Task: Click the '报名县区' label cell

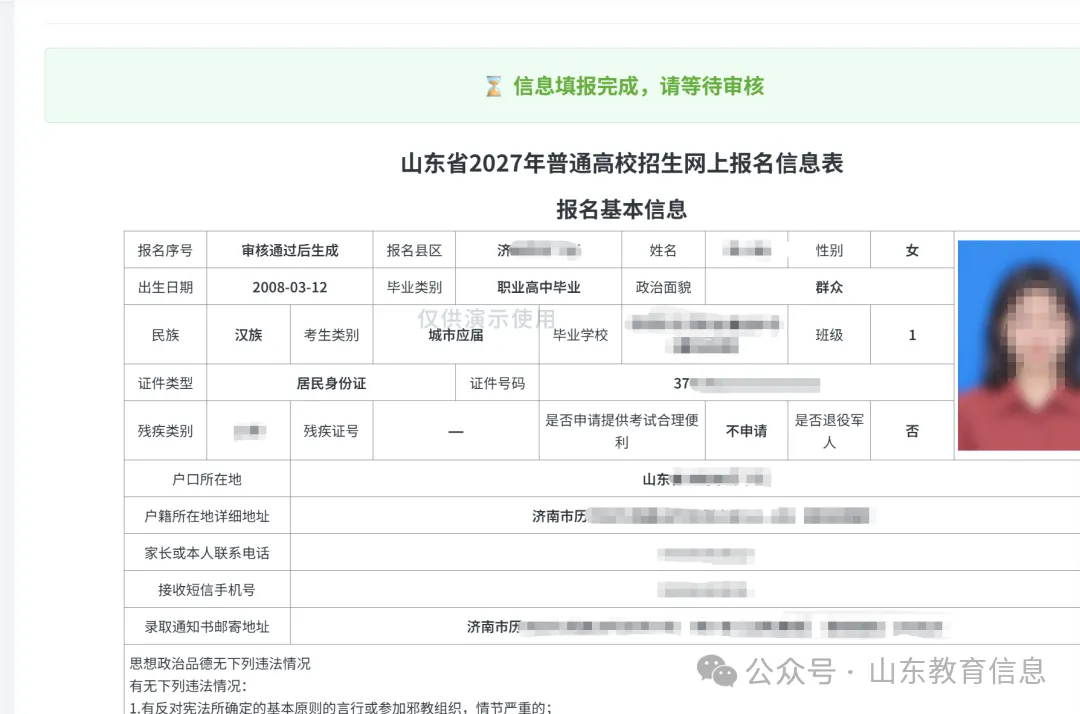Action: pos(414,250)
